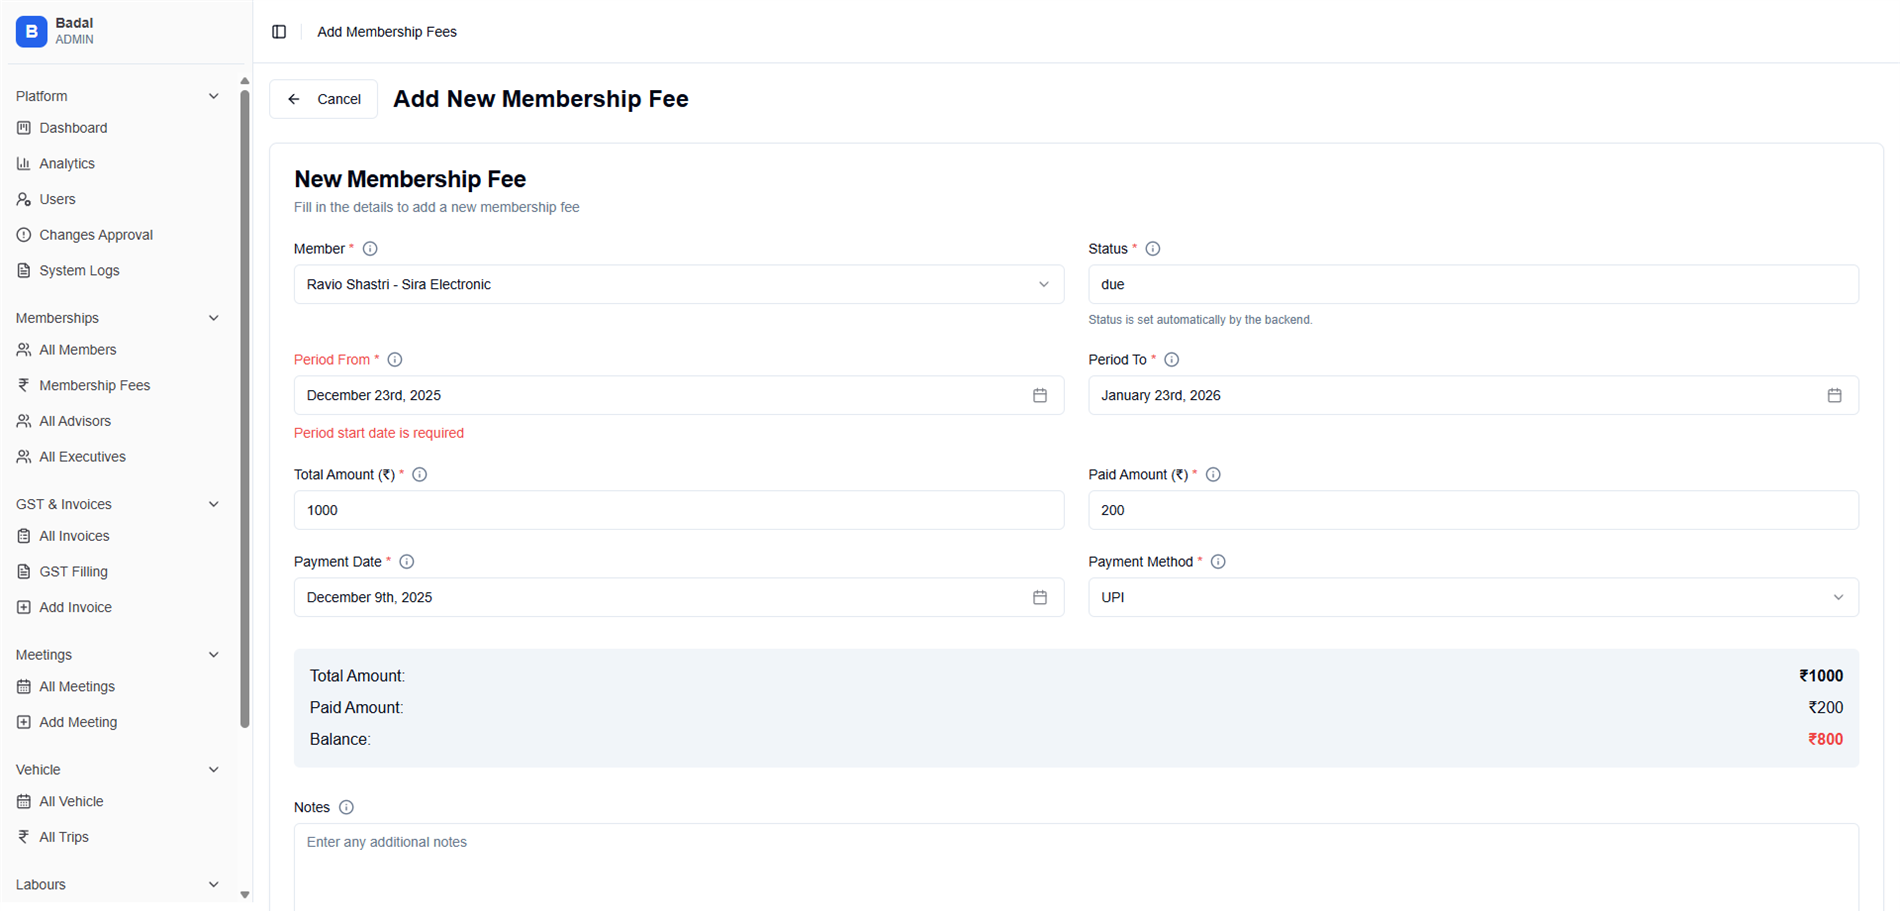Toggle the sidebar panel icon
The width and height of the screenshot is (1900, 911).
(279, 32)
